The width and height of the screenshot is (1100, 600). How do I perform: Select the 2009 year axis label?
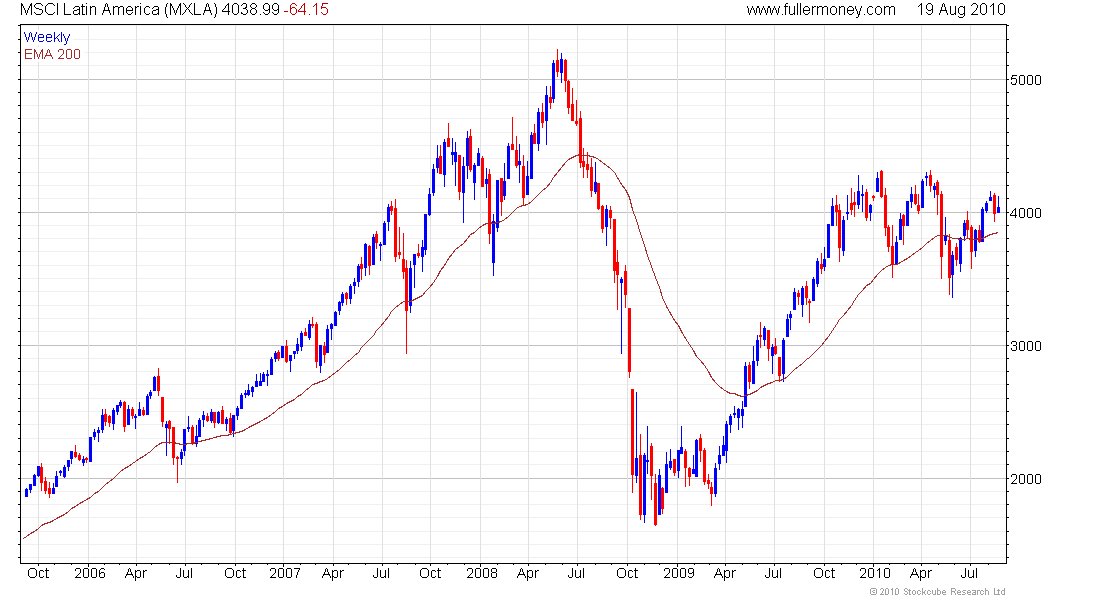(678, 573)
